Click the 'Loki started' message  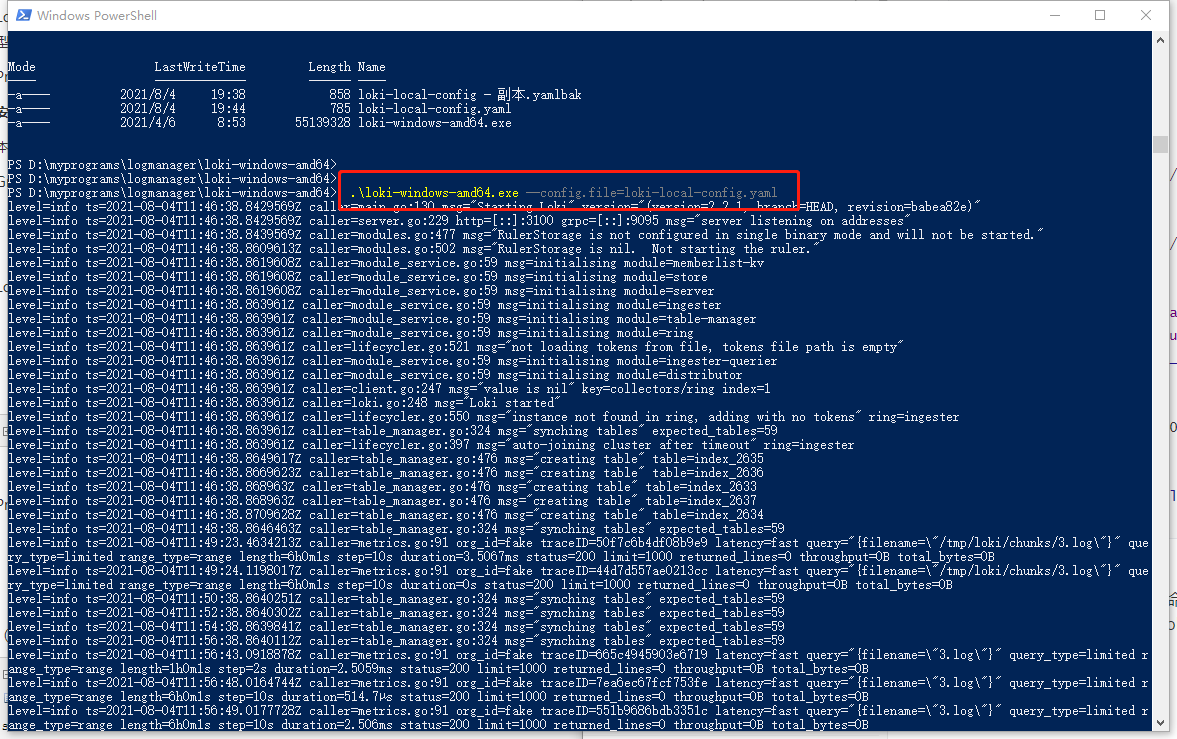coord(512,403)
